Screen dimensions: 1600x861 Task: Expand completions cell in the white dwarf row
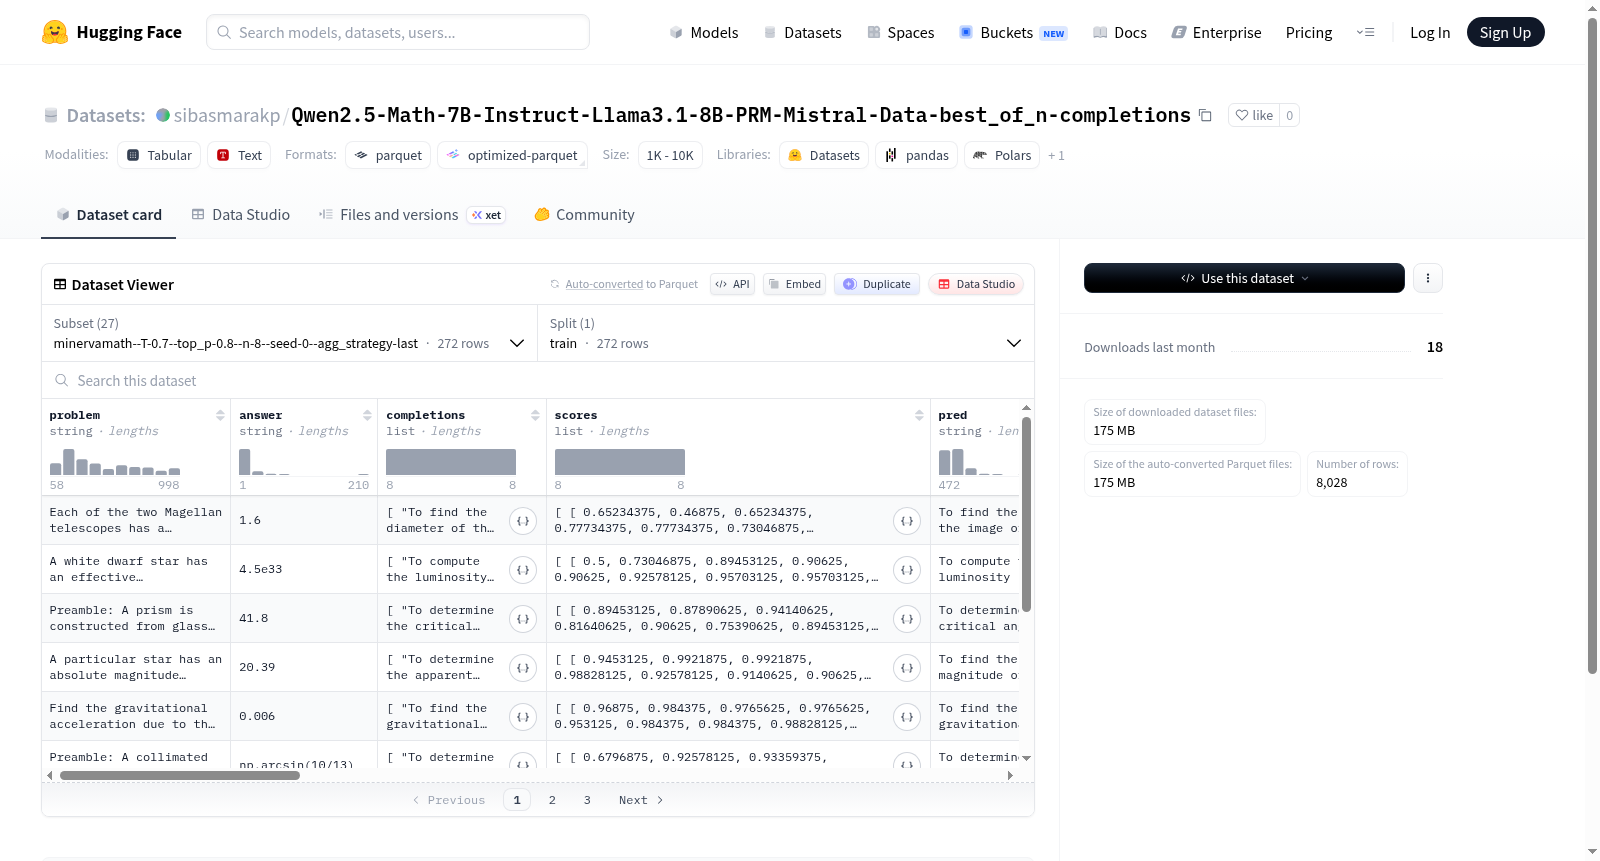click(523, 570)
